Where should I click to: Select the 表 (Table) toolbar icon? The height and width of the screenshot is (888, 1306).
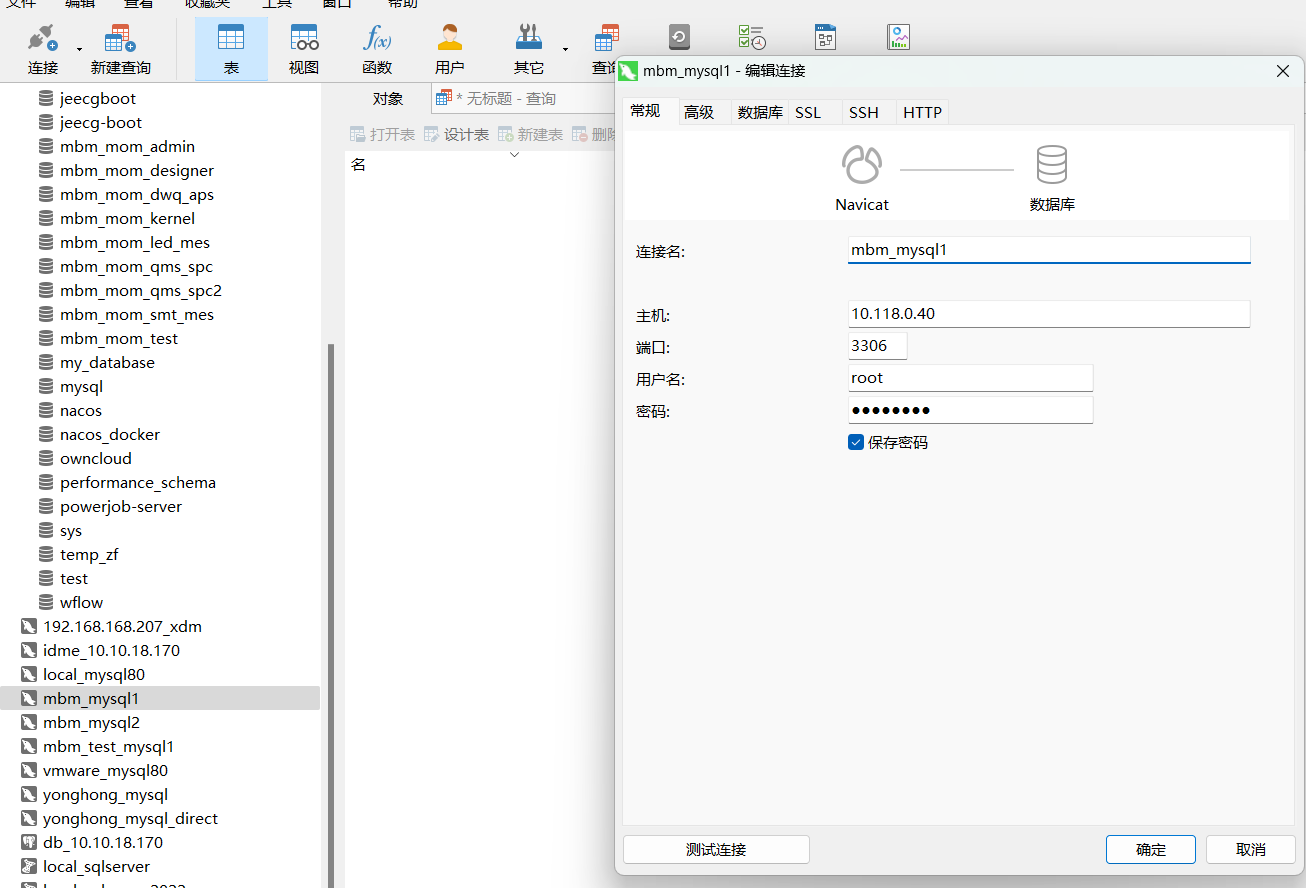click(x=231, y=49)
